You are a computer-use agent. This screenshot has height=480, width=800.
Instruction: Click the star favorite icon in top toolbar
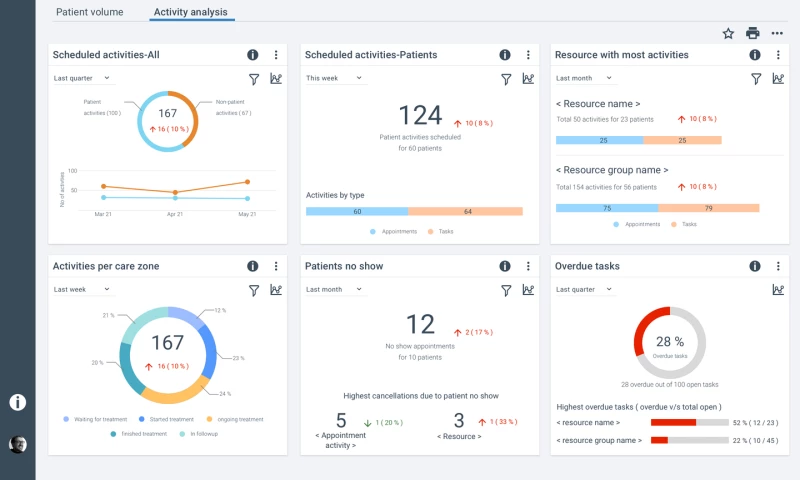tap(728, 33)
